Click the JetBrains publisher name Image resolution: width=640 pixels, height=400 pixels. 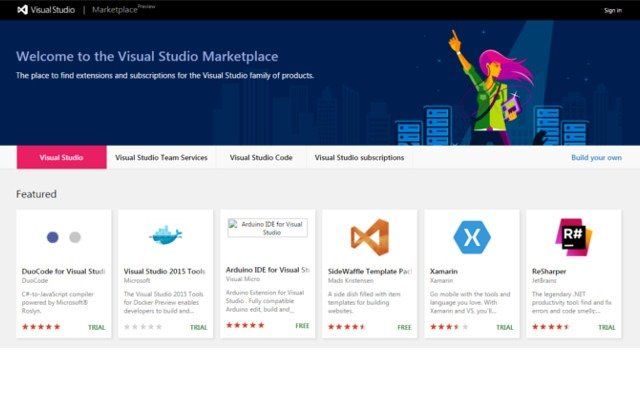pos(544,281)
